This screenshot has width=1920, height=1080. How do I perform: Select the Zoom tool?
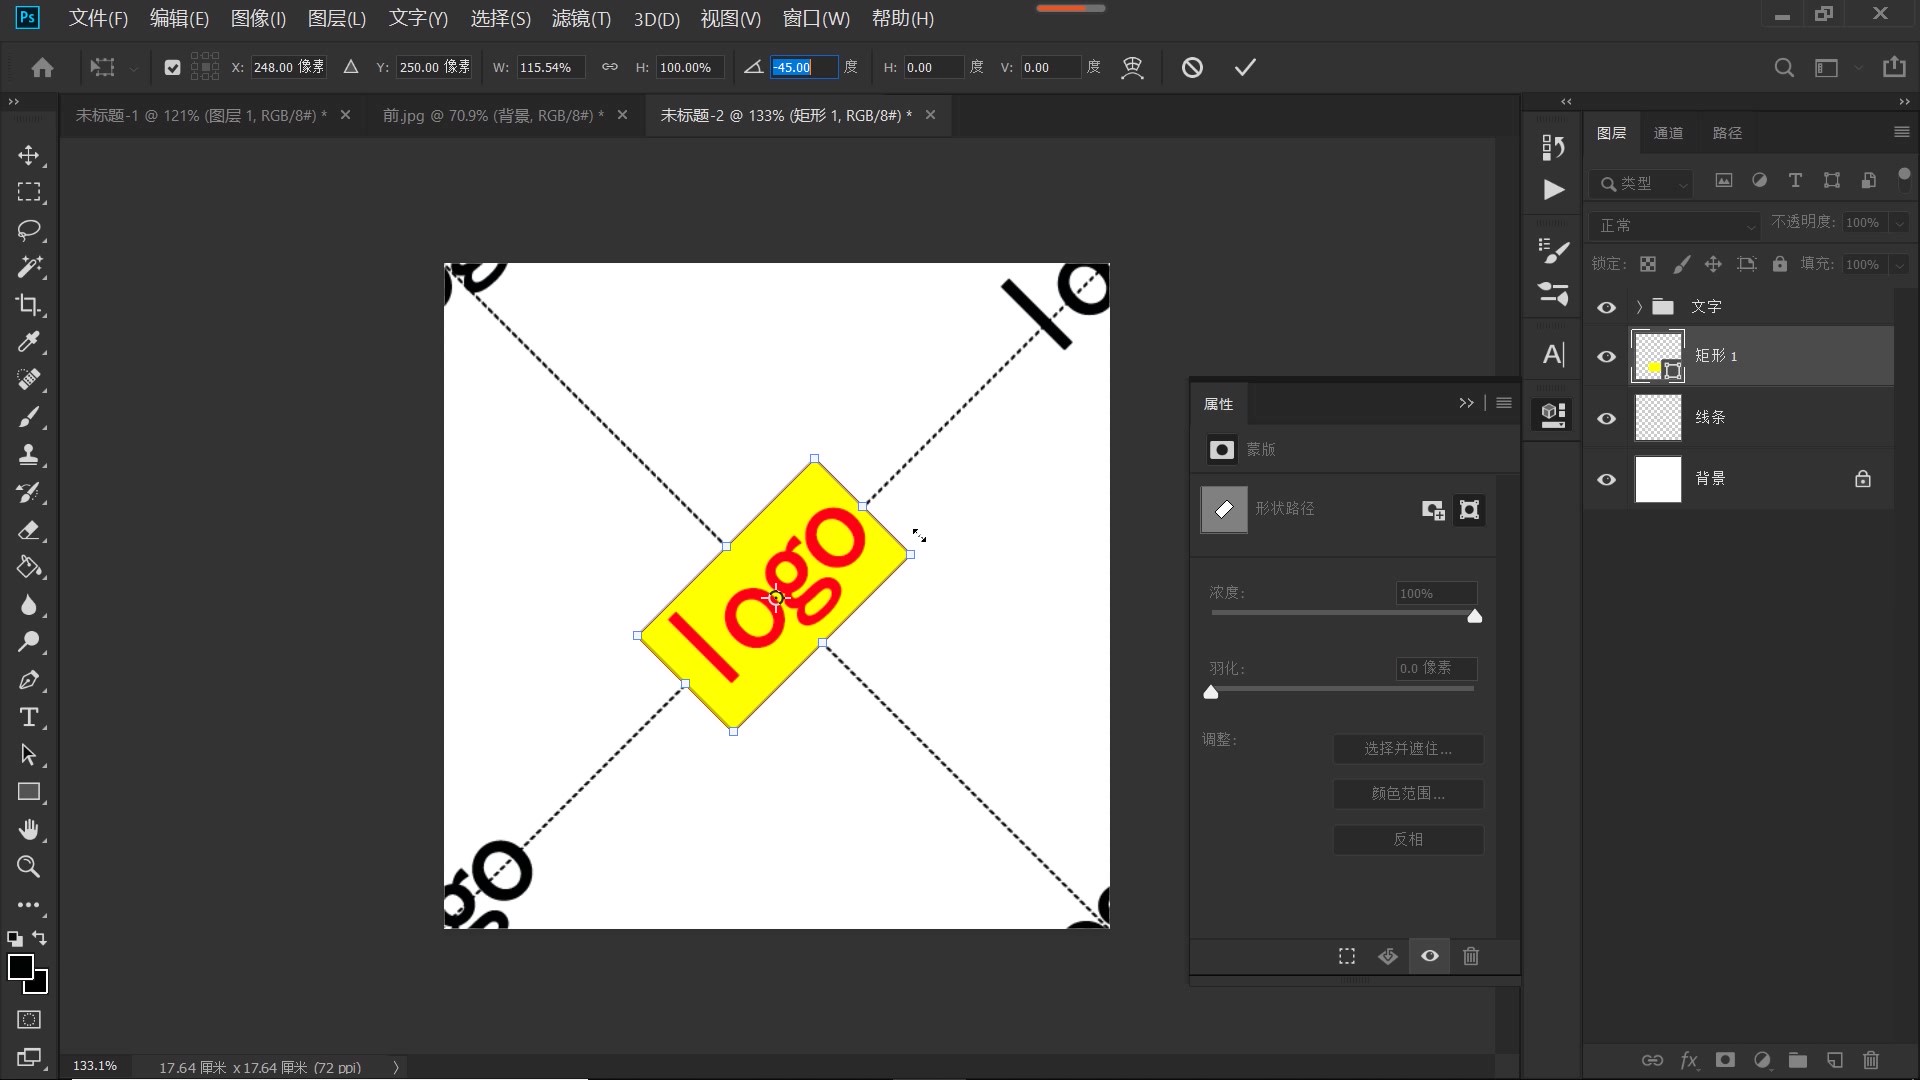click(29, 867)
